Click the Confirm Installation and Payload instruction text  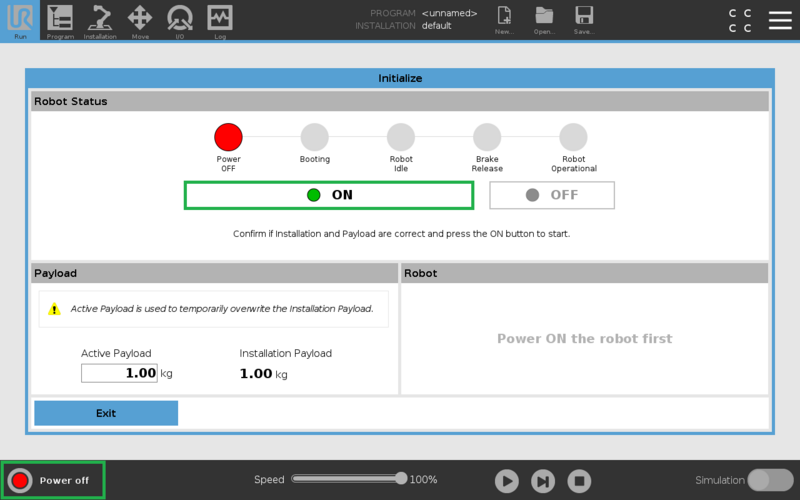click(402, 234)
